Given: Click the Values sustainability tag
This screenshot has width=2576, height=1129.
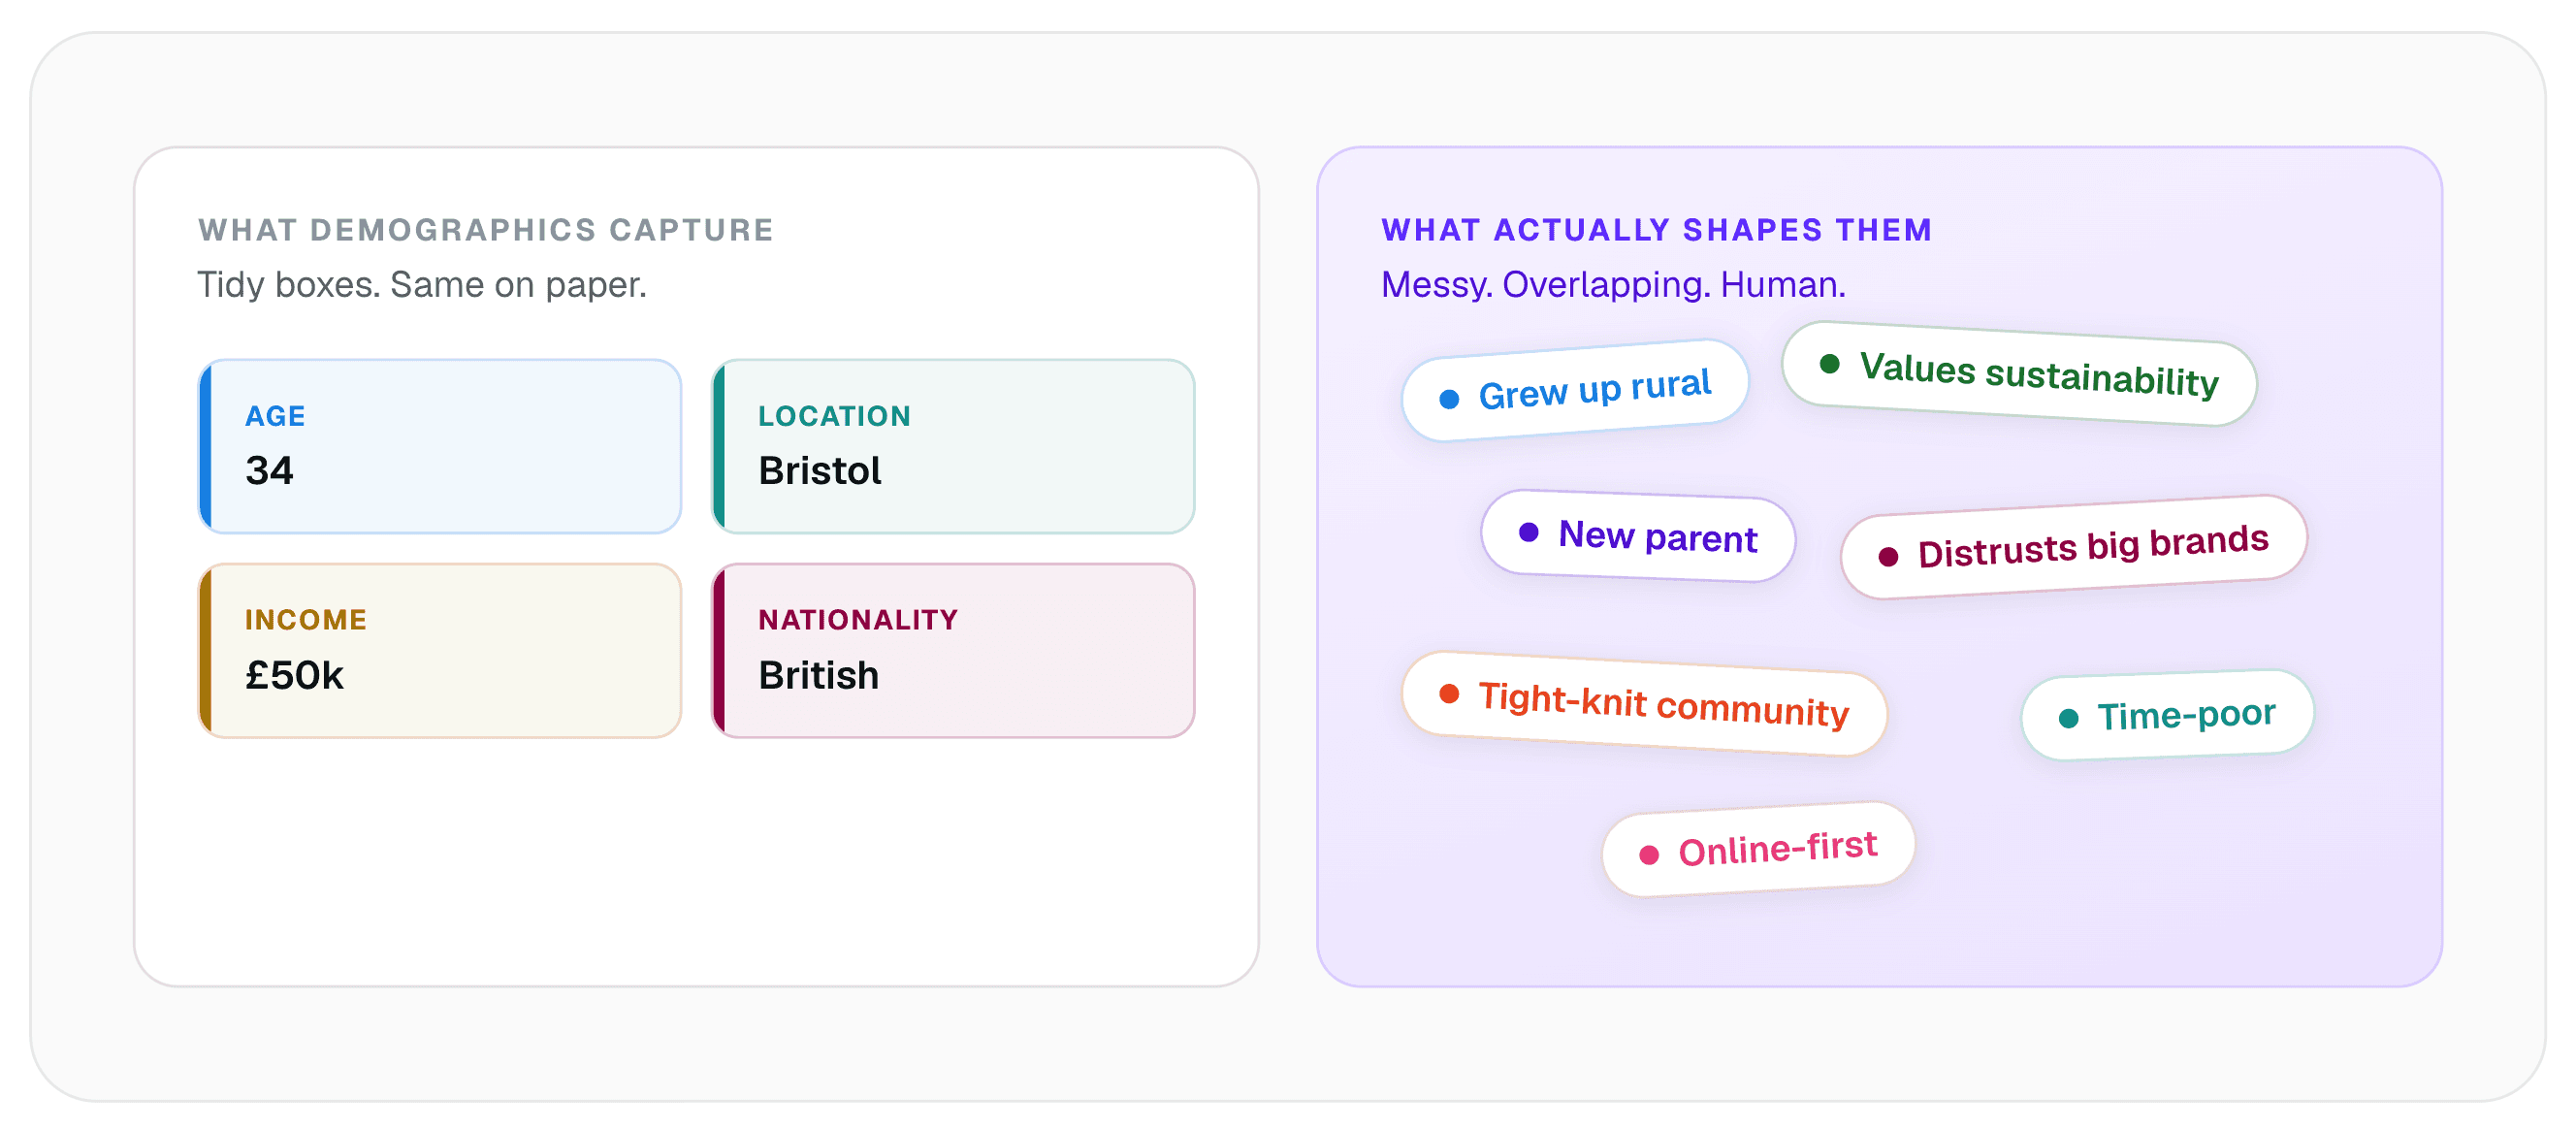Looking at the screenshot, I should click(2019, 373).
